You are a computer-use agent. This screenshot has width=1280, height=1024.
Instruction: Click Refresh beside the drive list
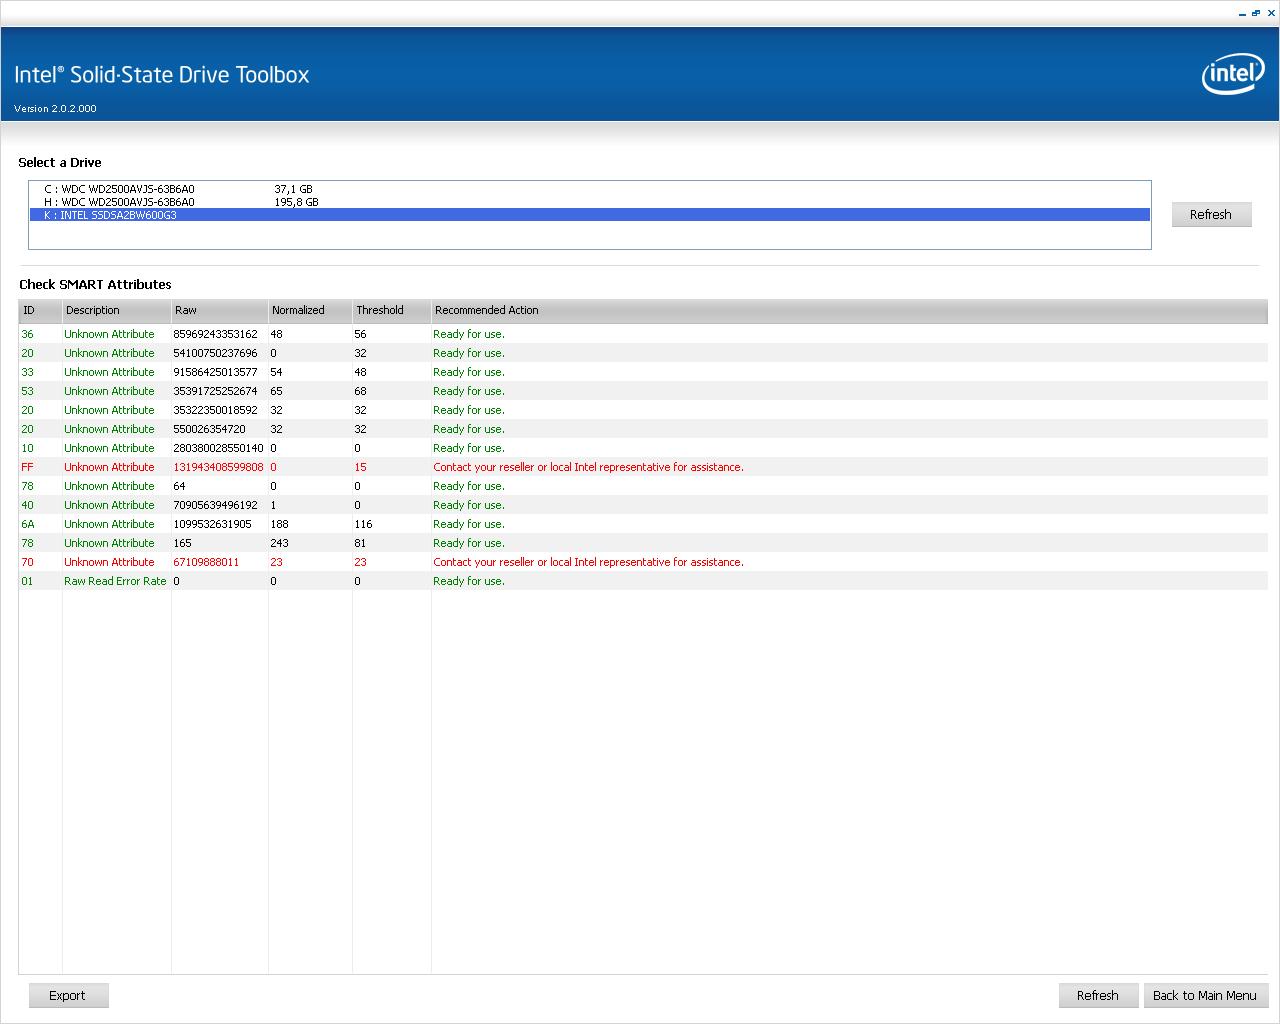(x=1211, y=214)
